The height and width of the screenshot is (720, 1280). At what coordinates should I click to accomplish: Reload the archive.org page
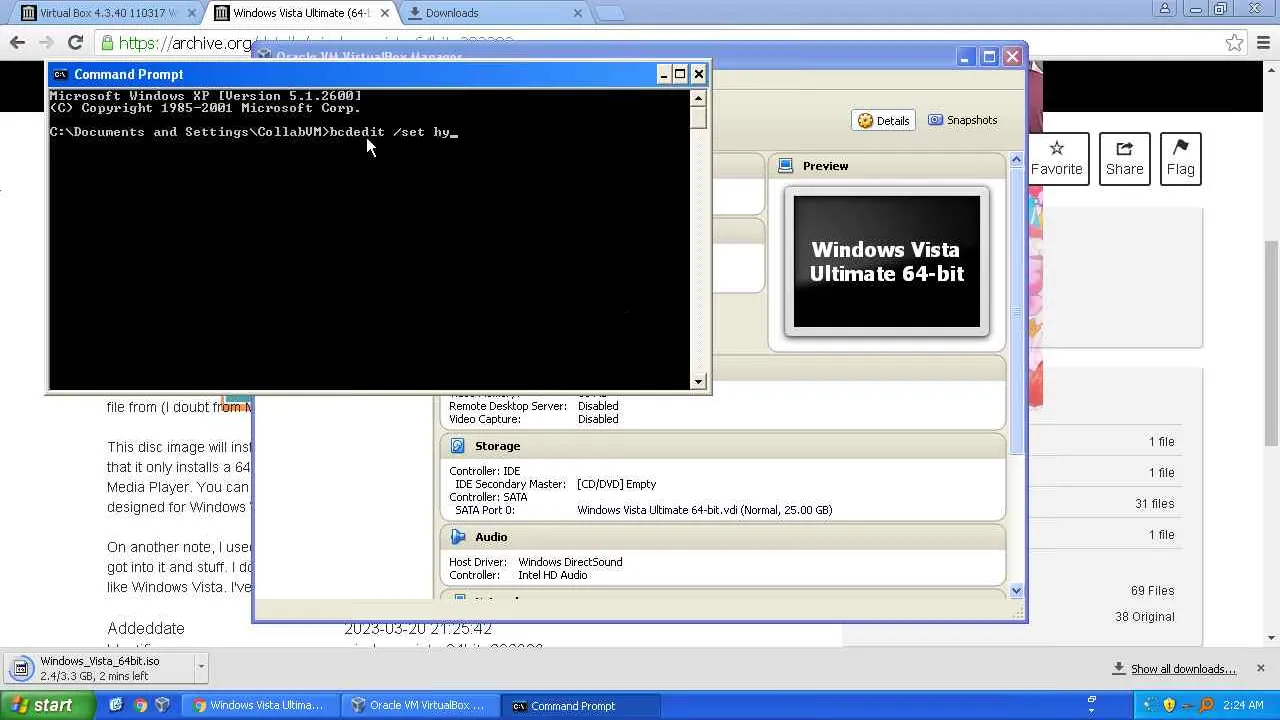[x=75, y=42]
